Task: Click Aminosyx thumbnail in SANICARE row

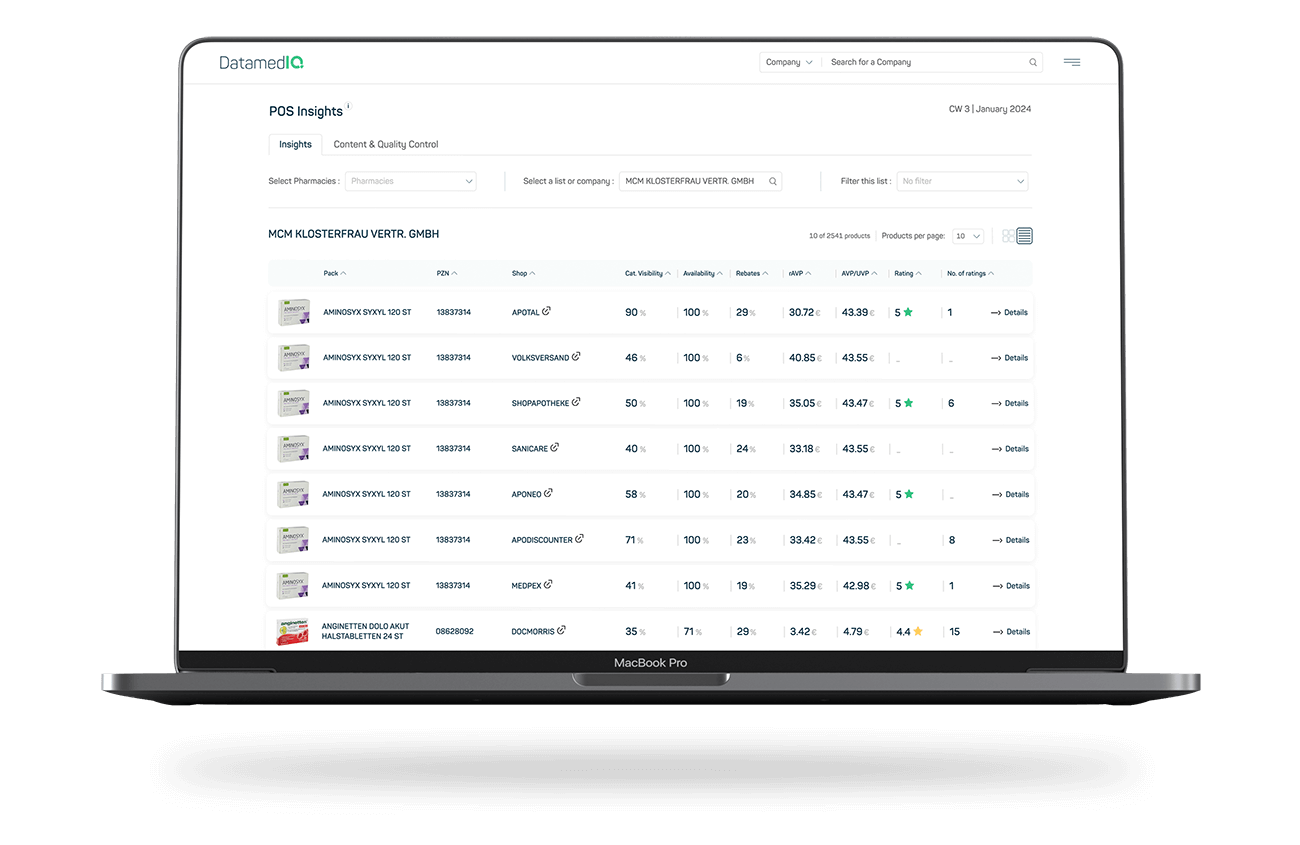Action: pyautogui.click(x=293, y=448)
